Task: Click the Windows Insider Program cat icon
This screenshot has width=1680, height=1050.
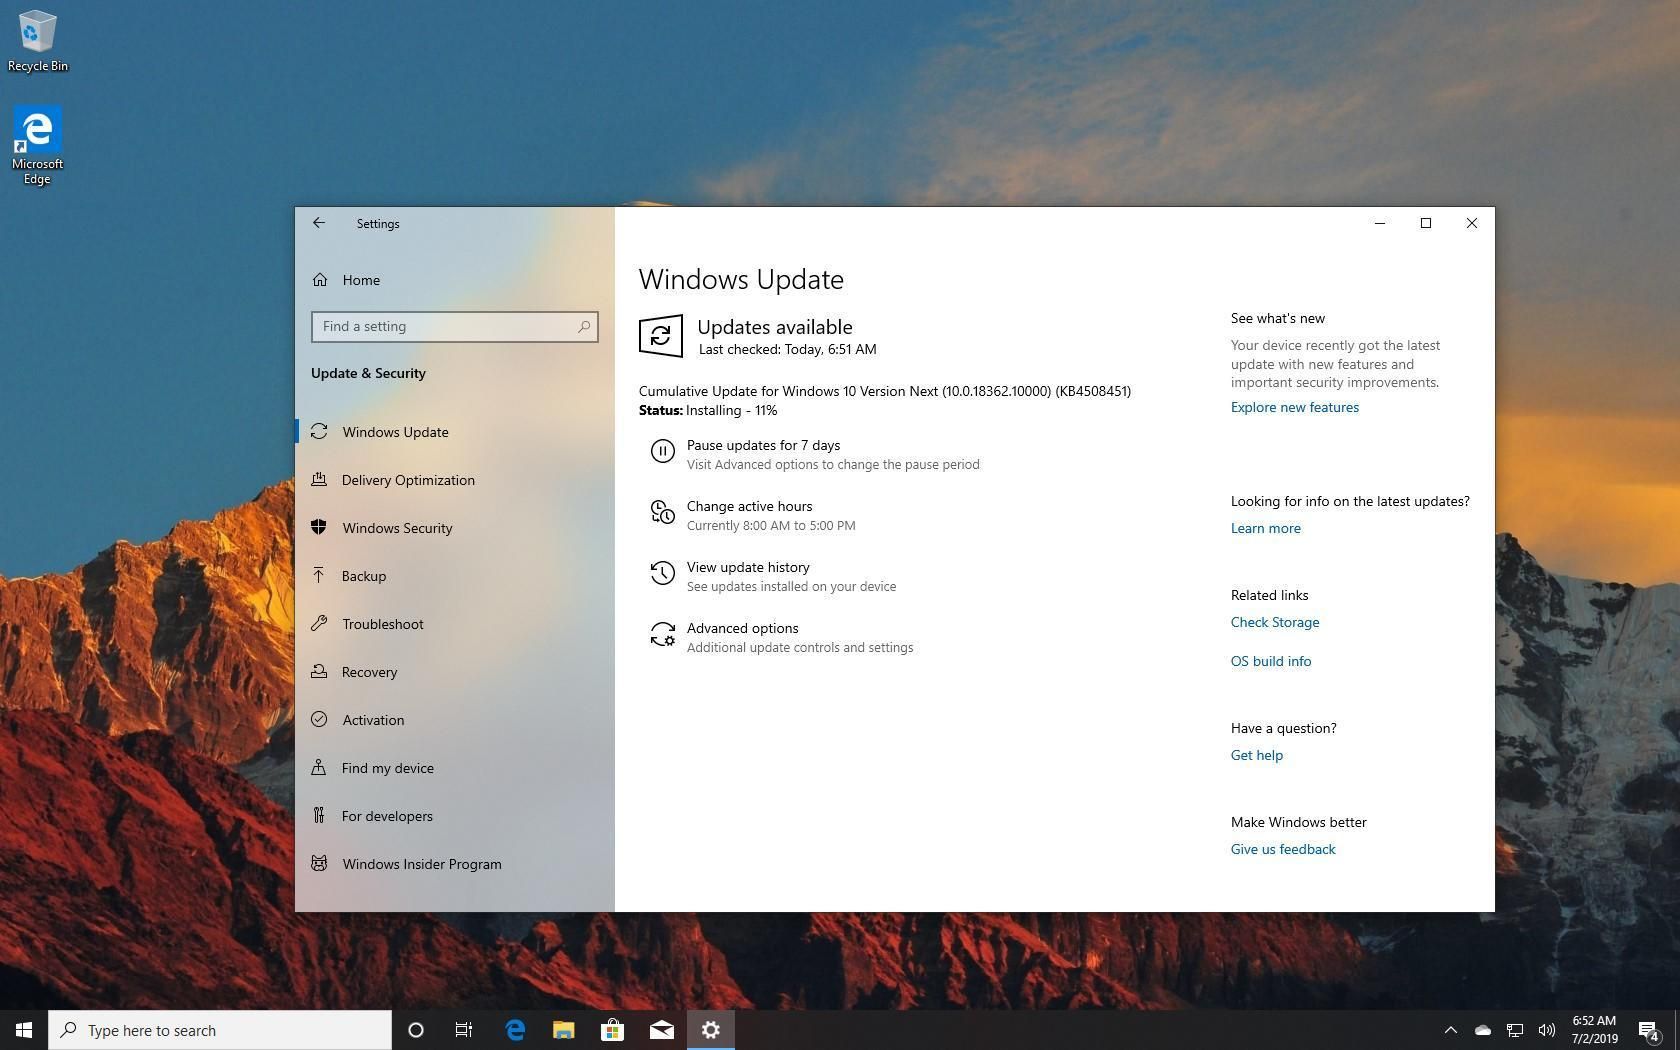Action: point(319,864)
